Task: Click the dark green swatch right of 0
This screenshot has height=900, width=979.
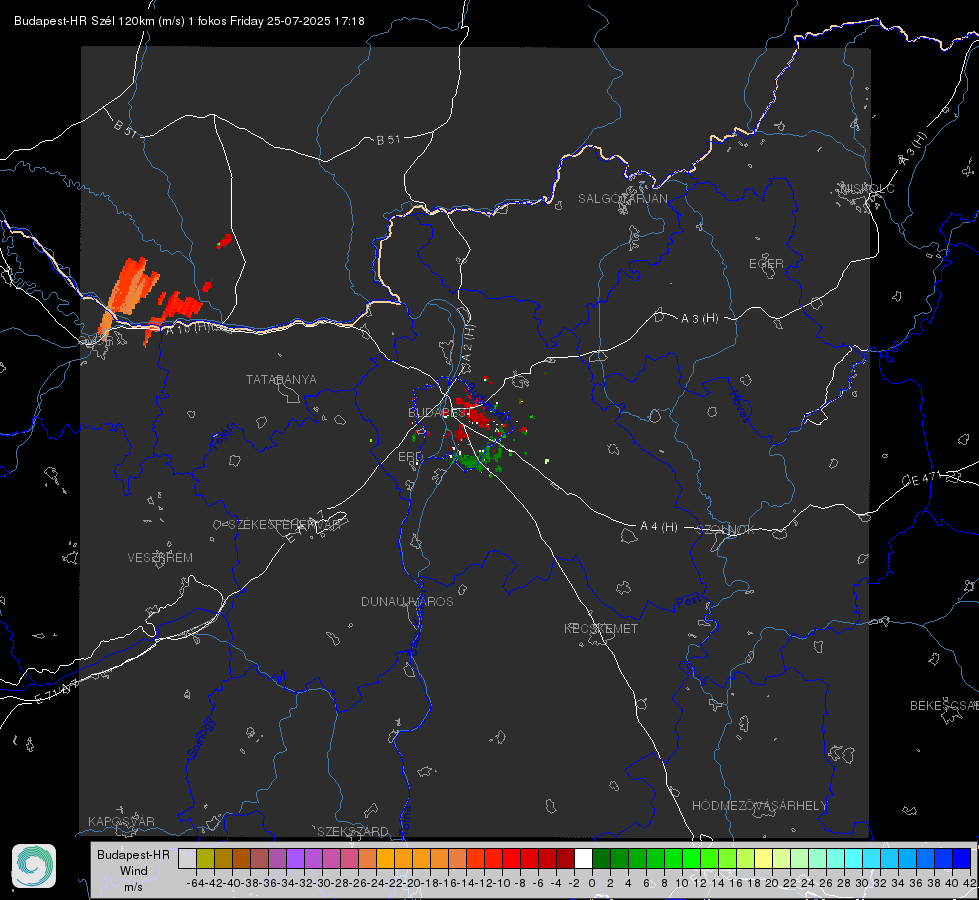Action: (x=601, y=858)
